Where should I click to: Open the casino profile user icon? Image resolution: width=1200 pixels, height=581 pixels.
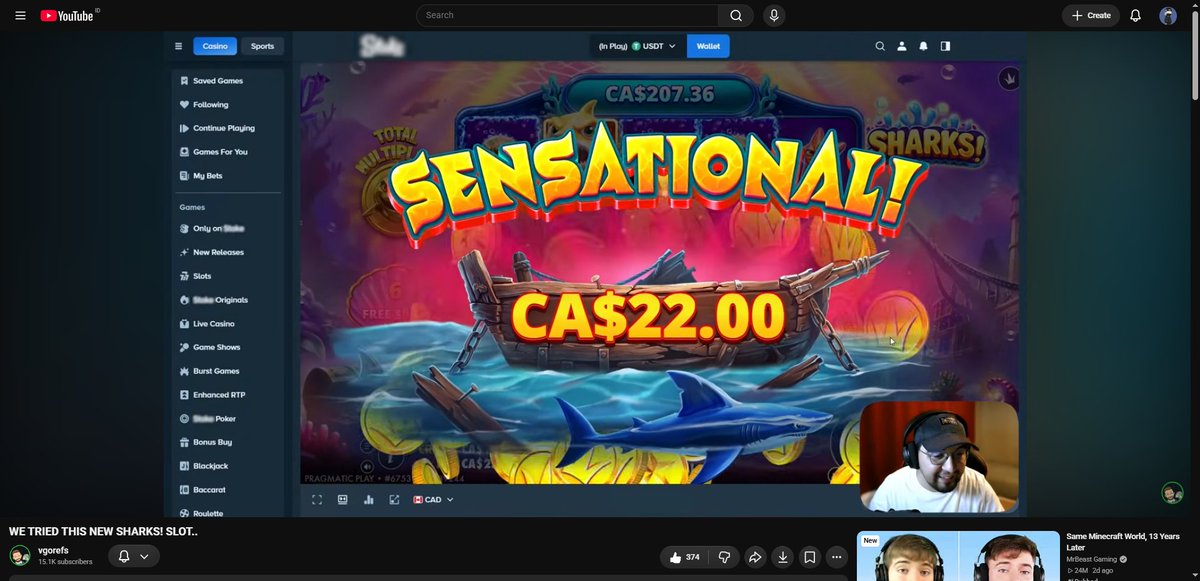(x=902, y=46)
